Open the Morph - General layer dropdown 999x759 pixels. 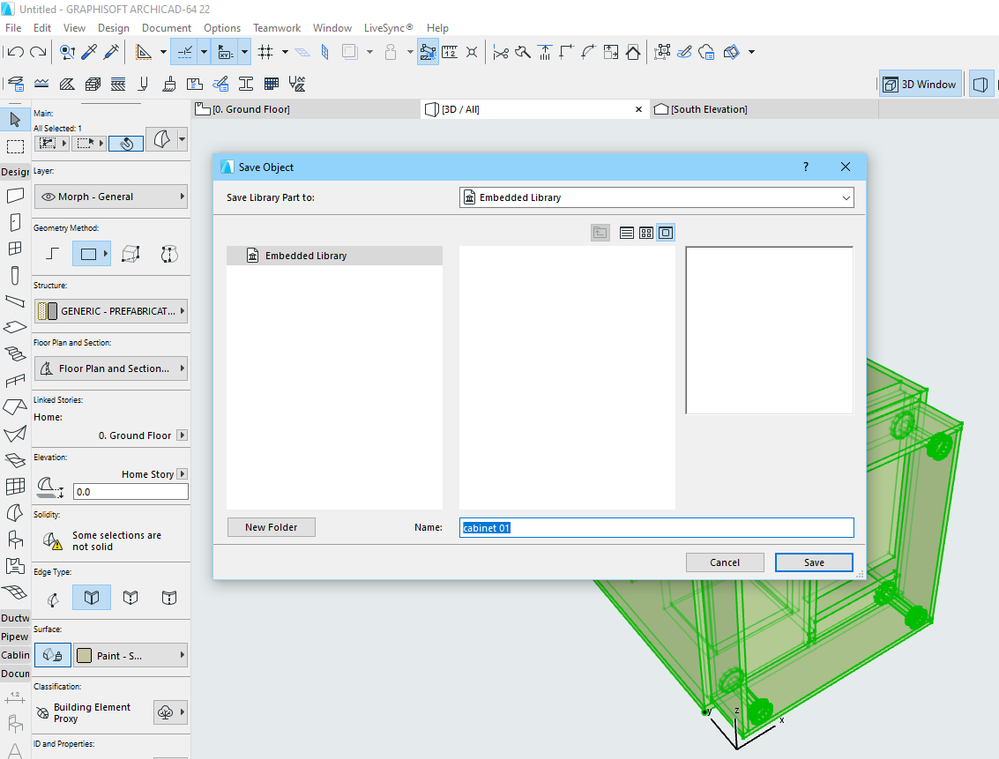(x=110, y=197)
